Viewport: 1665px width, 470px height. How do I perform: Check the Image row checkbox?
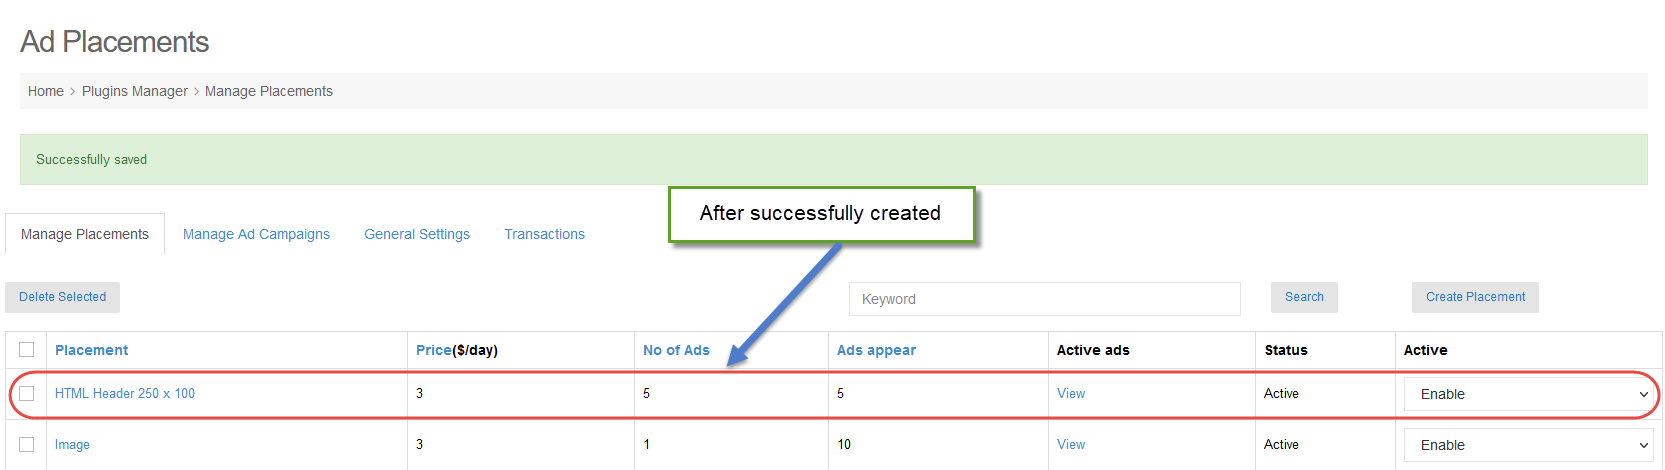pyautogui.click(x=27, y=444)
